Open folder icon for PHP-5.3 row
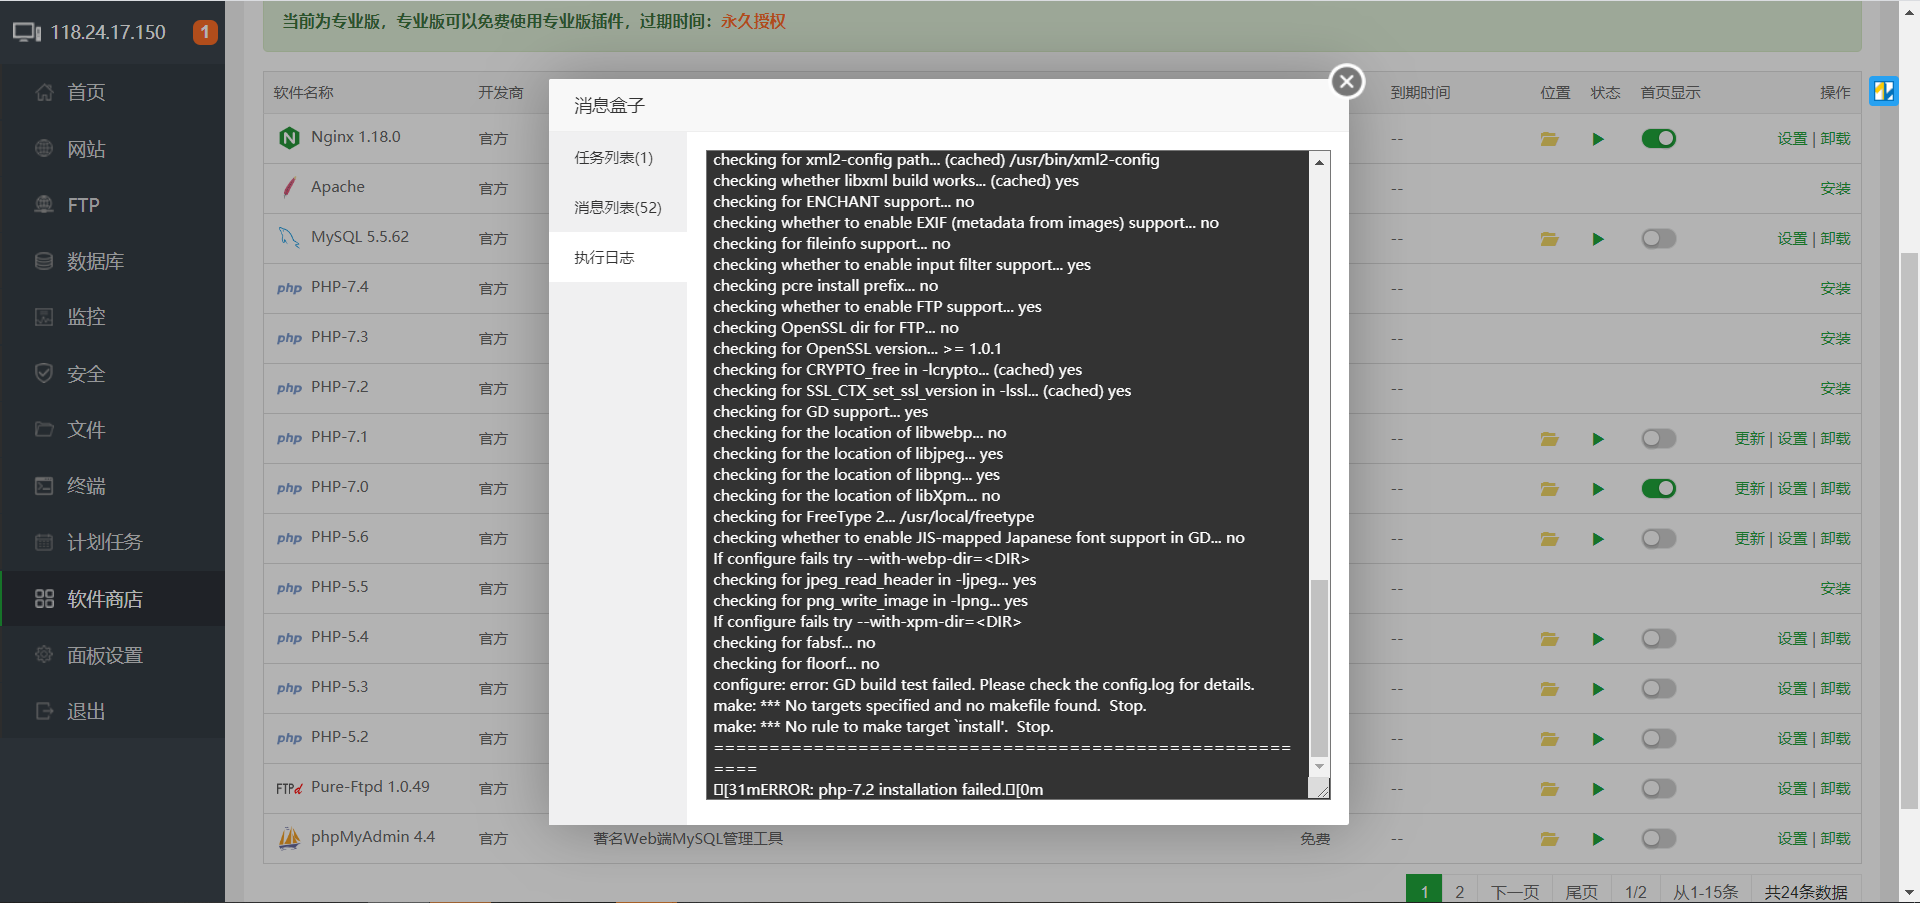The image size is (1920, 903). coord(1549,689)
